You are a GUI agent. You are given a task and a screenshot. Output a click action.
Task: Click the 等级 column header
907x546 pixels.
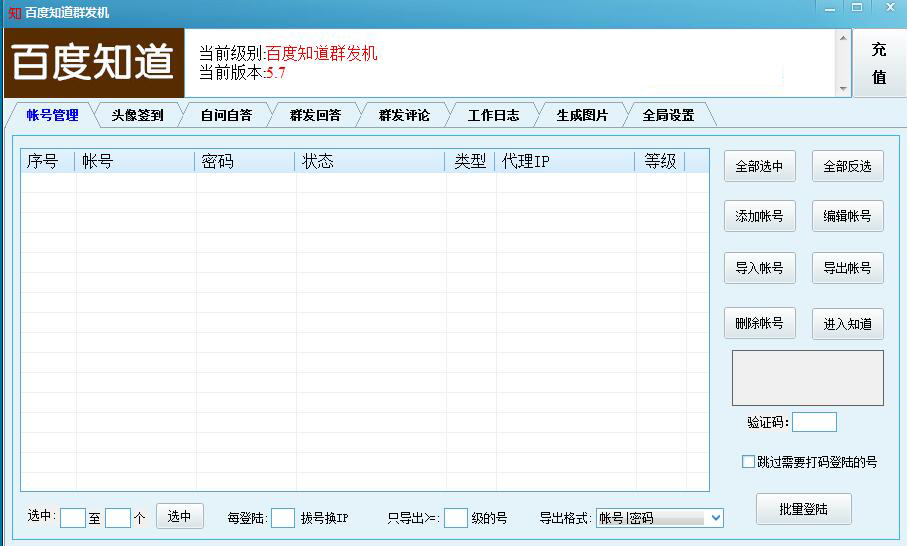tap(660, 161)
